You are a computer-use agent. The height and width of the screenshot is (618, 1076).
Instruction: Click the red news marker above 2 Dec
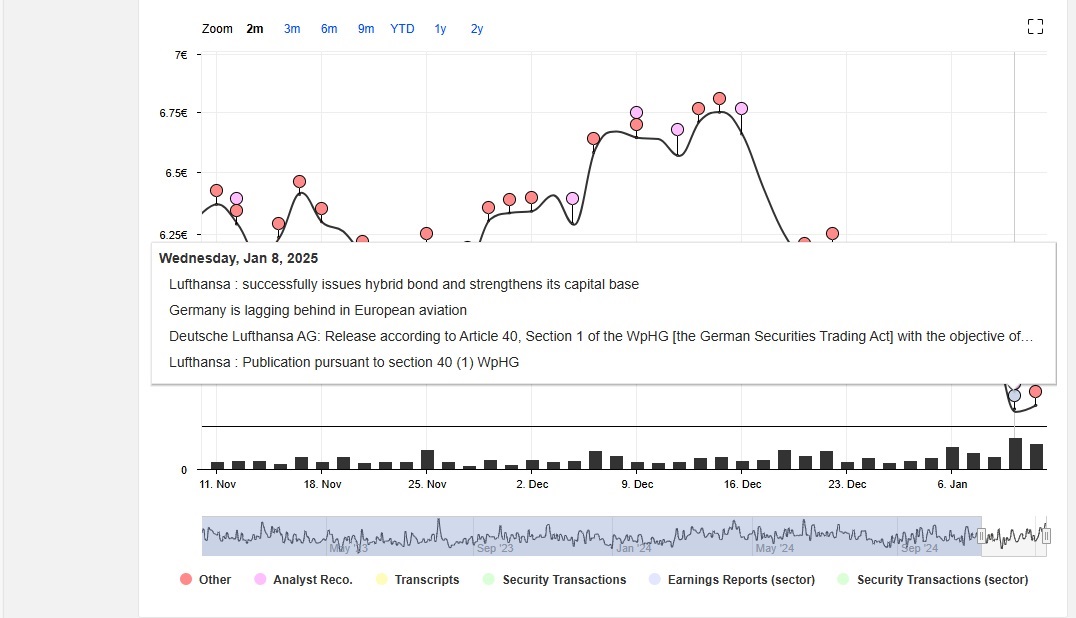pyautogui.click(x=531, y=198)
